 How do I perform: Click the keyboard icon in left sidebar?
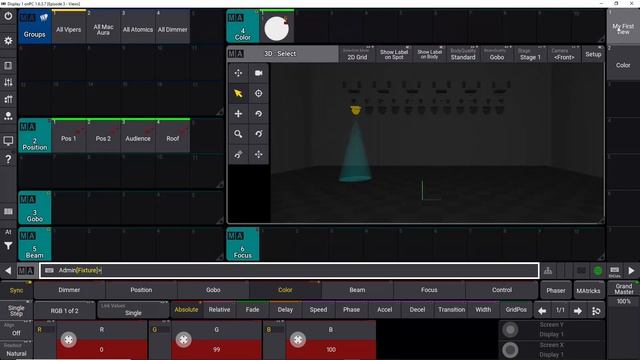coord(8,211)
